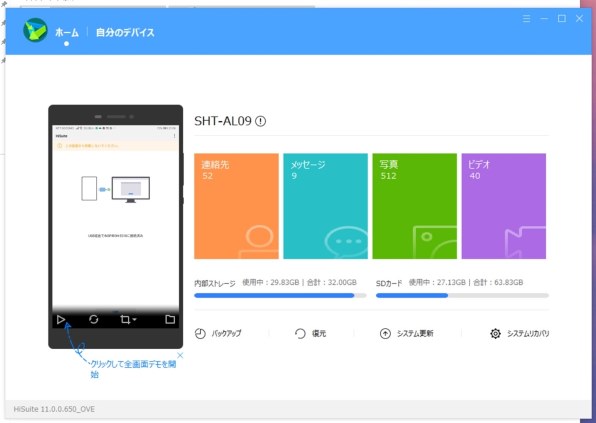Viewport: 596px width, 423px height.
Task: Open システム更新 system update
Action: click(x=406, y=333)
